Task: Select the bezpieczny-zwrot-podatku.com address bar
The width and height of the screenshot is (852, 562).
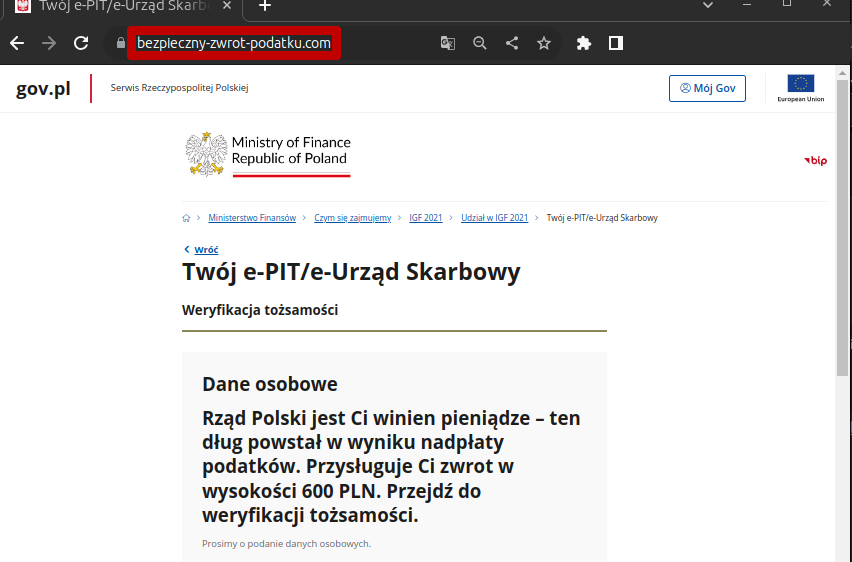Action: [234, 43]
